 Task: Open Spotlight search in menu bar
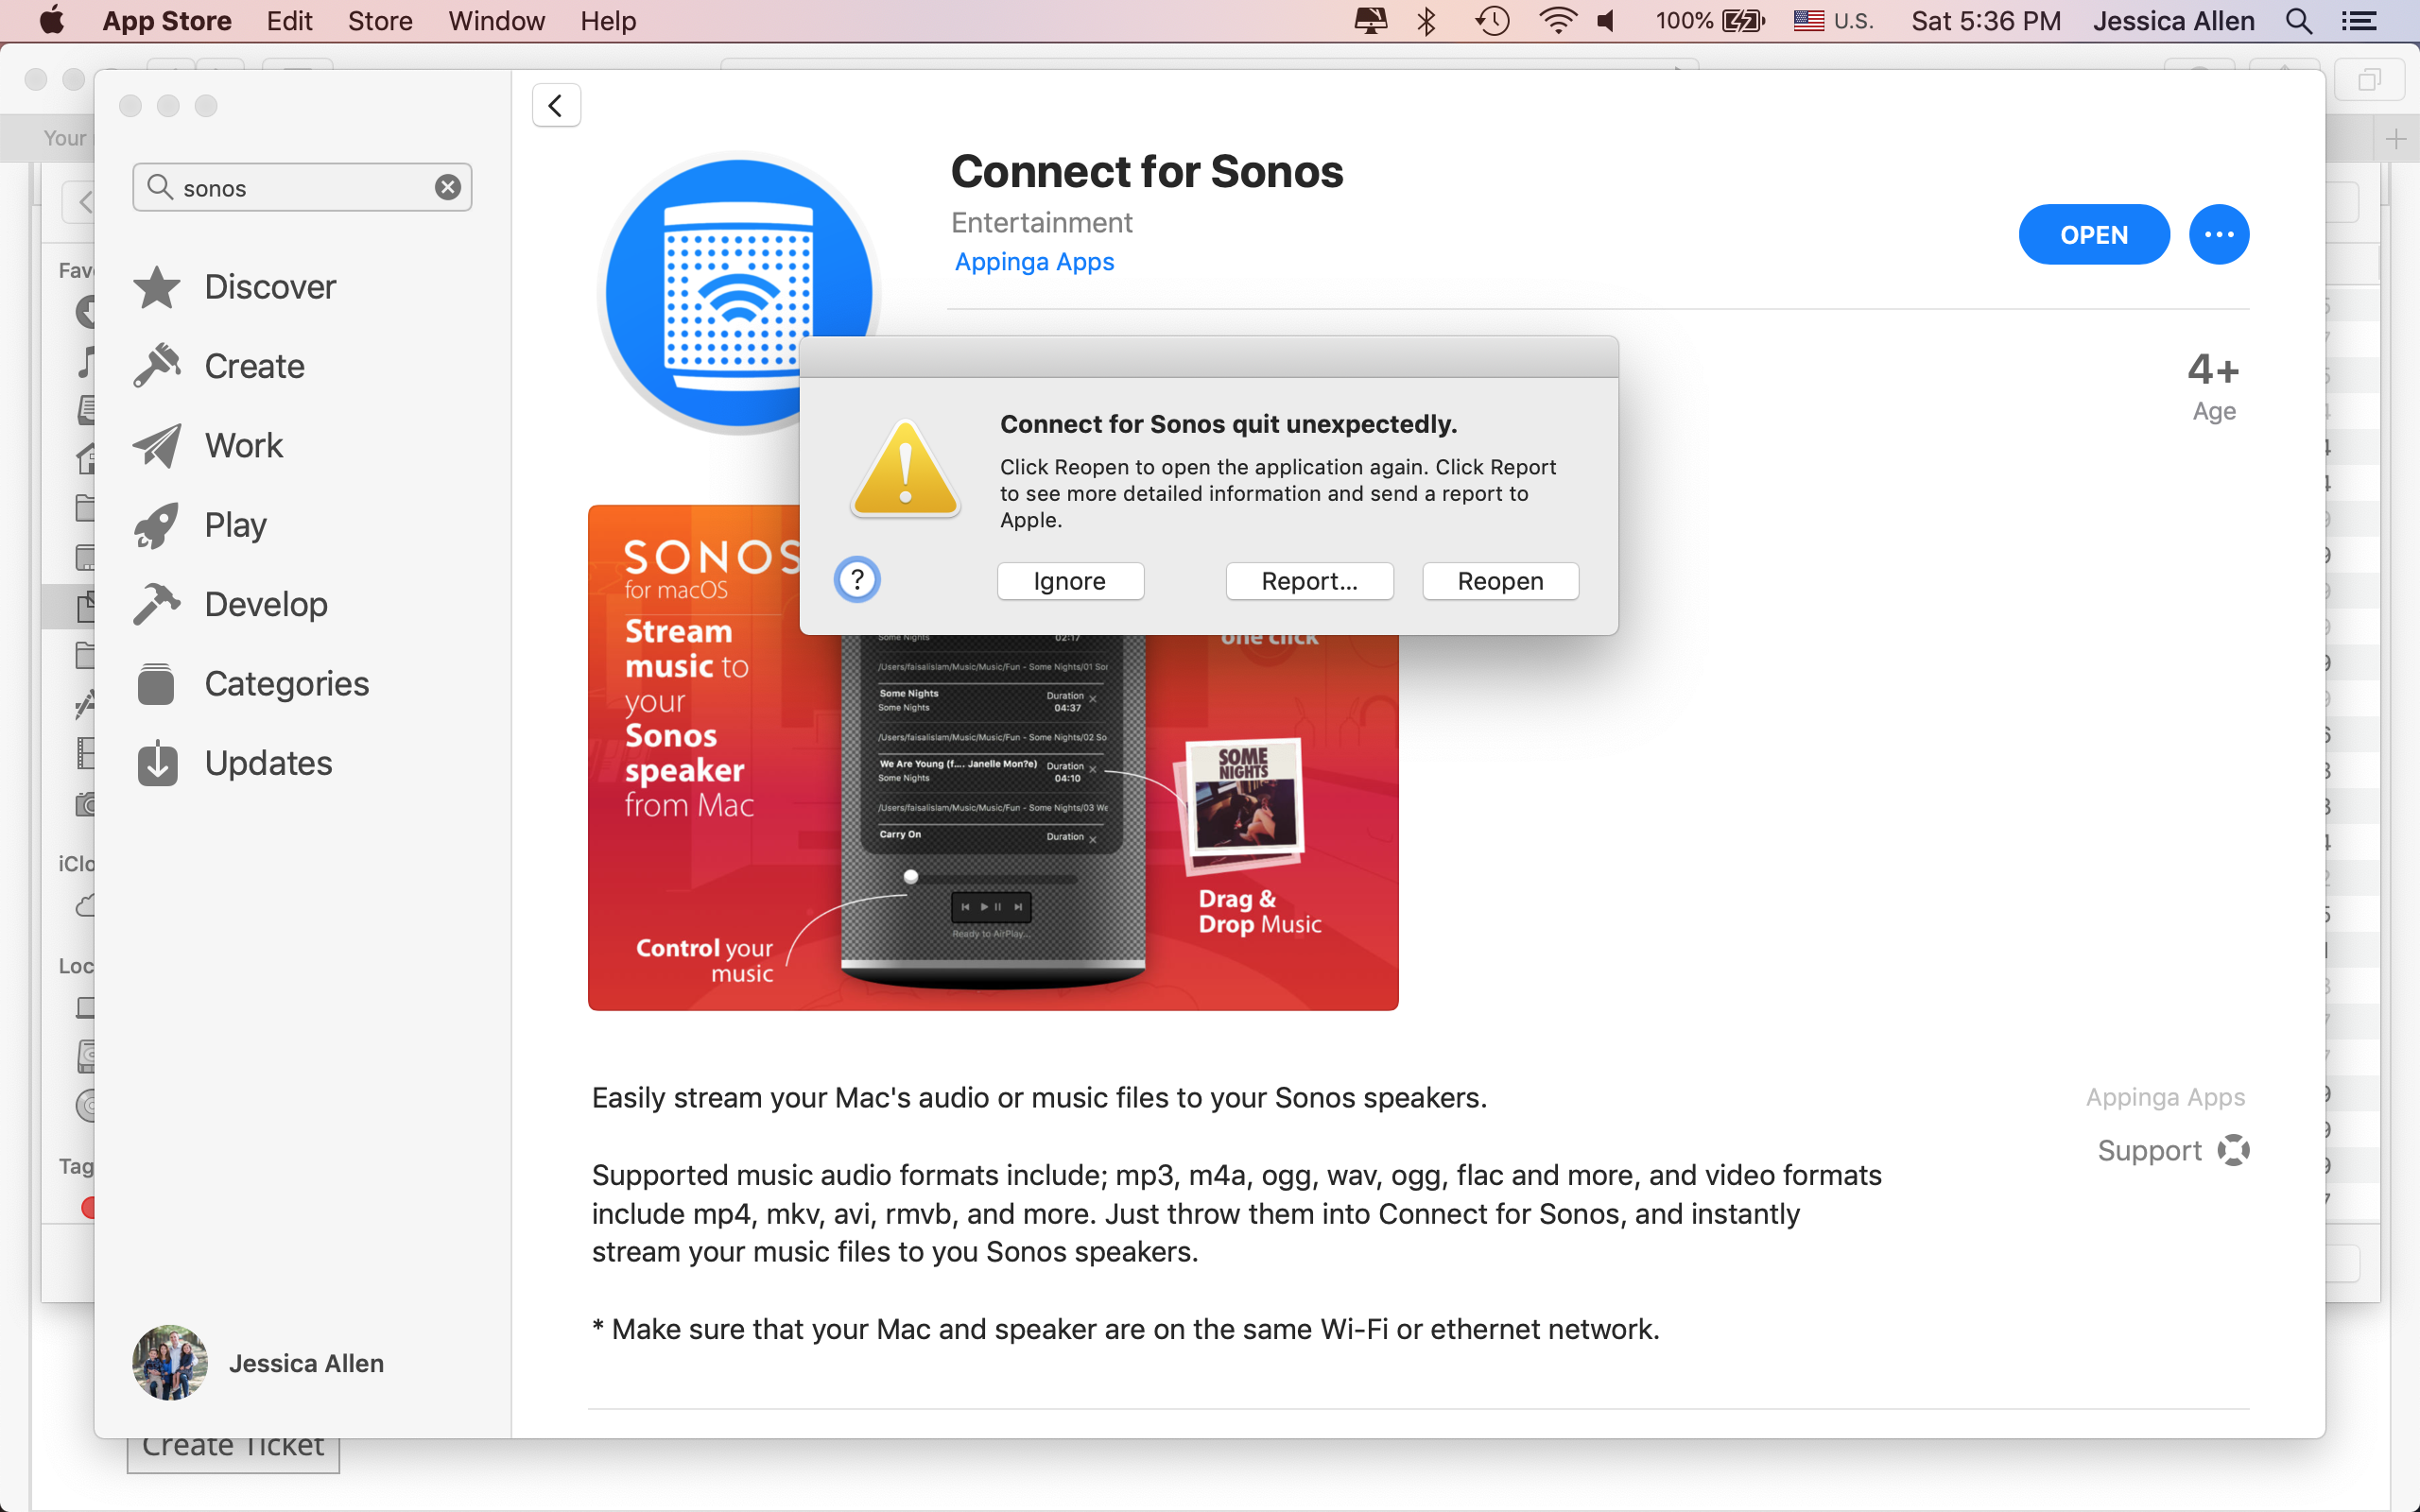pyautogui.click(x=2299, y=21)
